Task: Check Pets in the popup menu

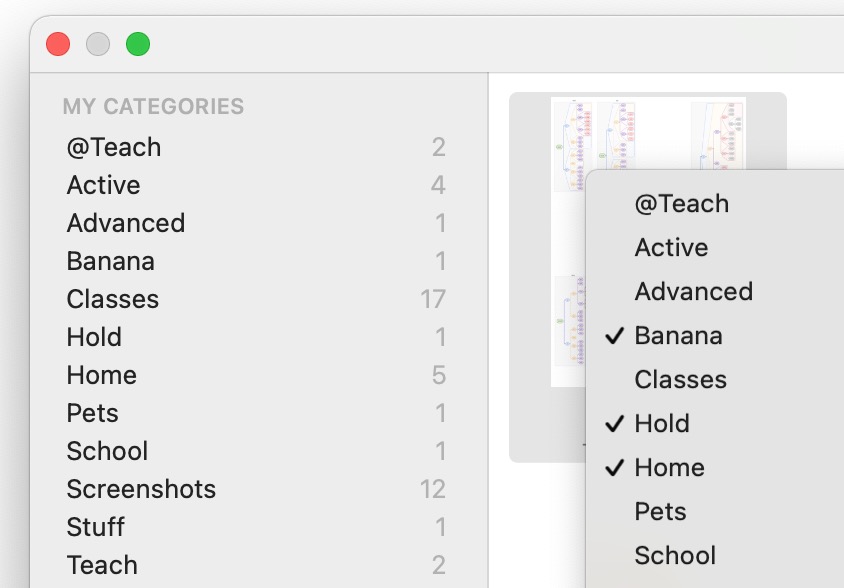Action: point(660,512)
